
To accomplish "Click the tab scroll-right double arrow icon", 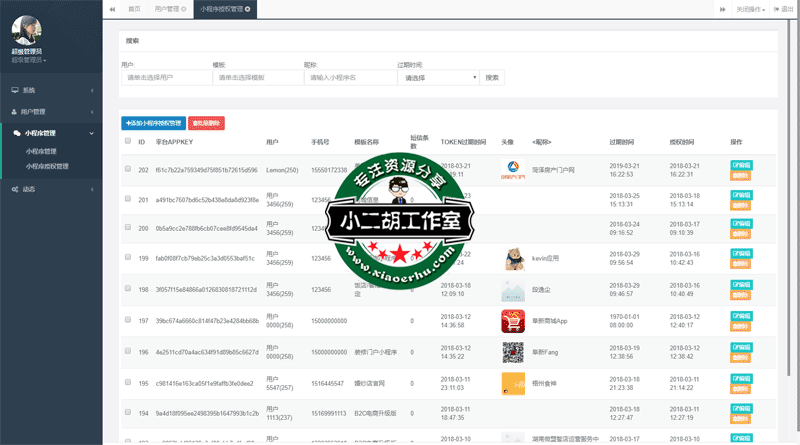I will pyautogui.click(x=722, y=8).
